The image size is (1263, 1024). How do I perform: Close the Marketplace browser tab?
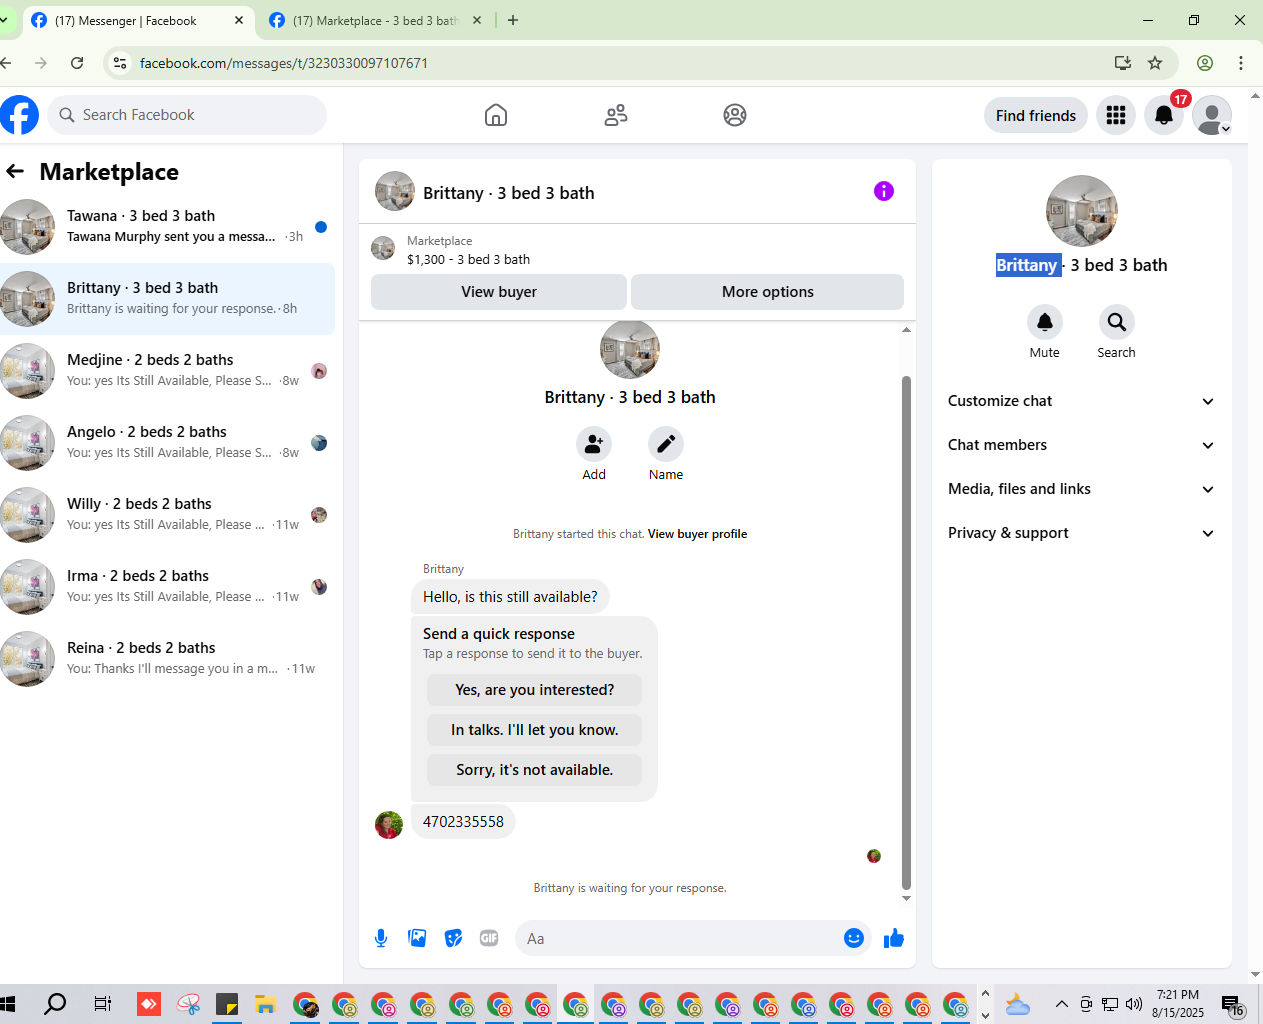pos(477,20)
